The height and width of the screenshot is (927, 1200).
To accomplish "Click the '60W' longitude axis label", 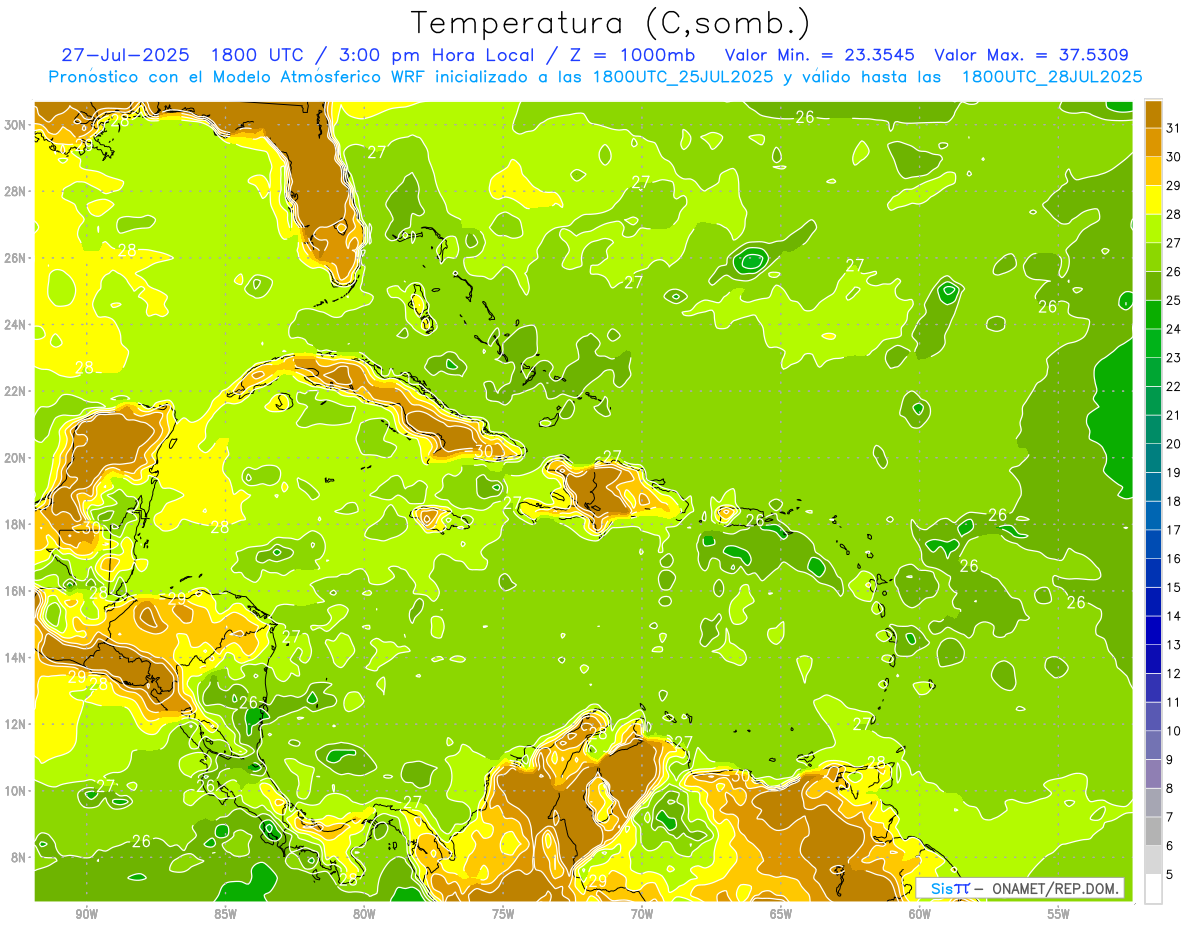I will pos(920,914).
